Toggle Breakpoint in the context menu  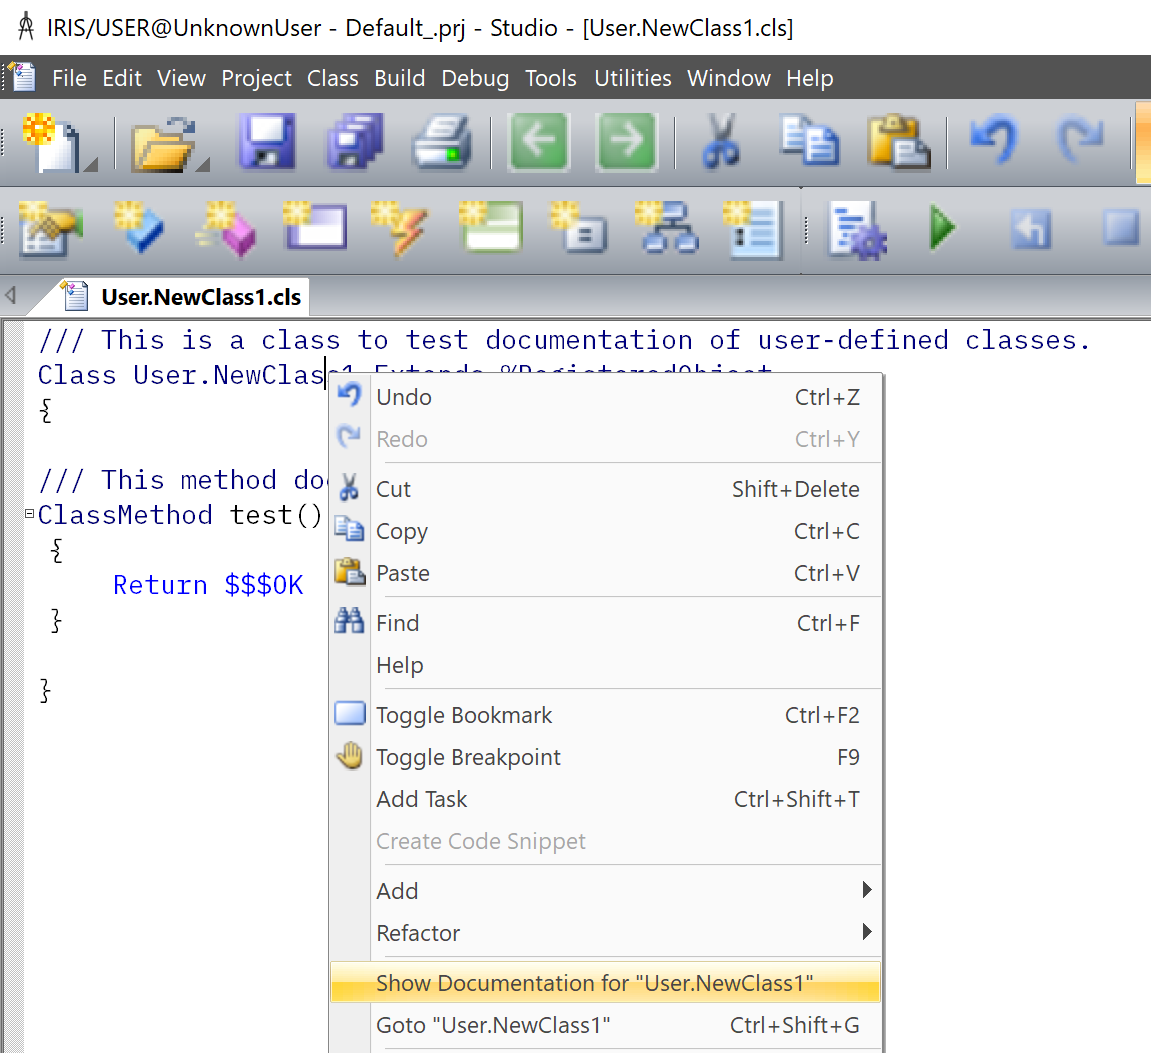468,757
